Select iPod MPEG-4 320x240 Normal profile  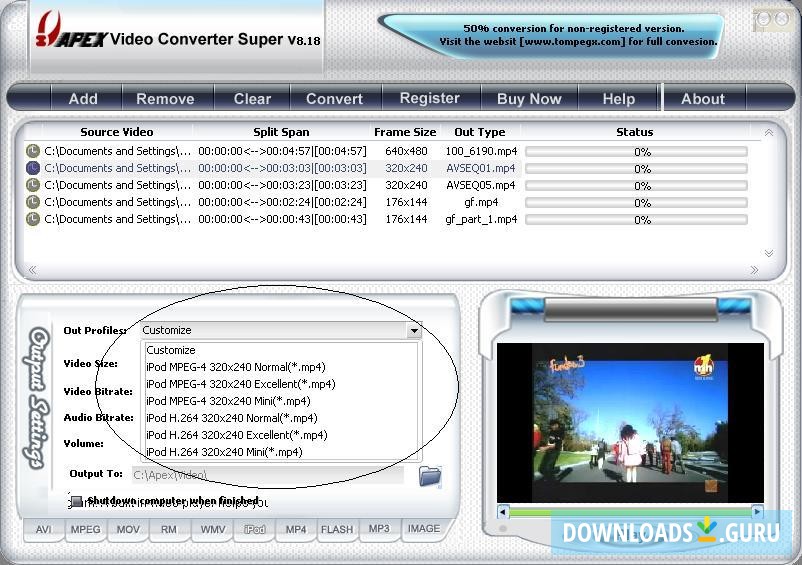(x=281, y=367)
